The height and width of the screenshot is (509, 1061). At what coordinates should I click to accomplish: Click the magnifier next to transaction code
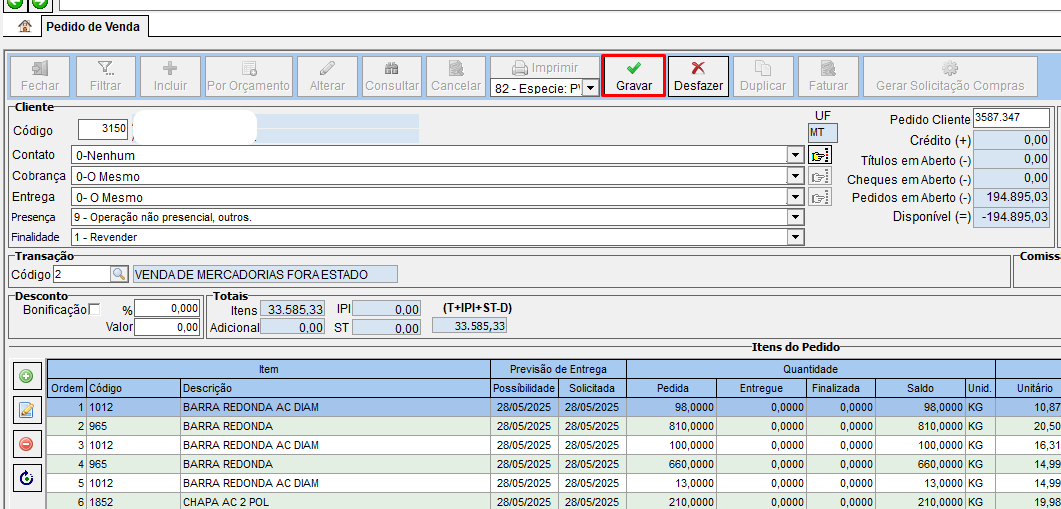[118, 274]
